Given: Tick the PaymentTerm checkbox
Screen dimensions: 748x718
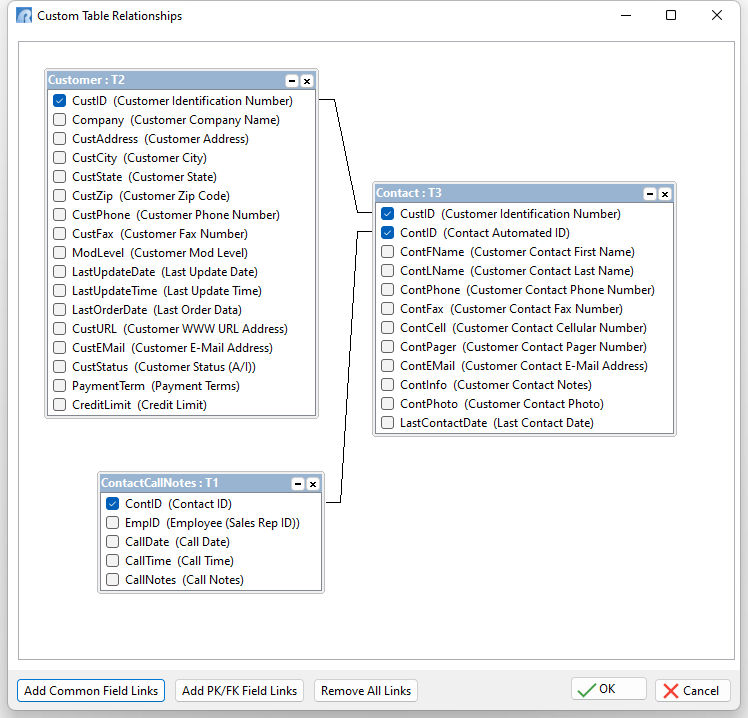Looking at the screenshot, I should pos(60,385).
